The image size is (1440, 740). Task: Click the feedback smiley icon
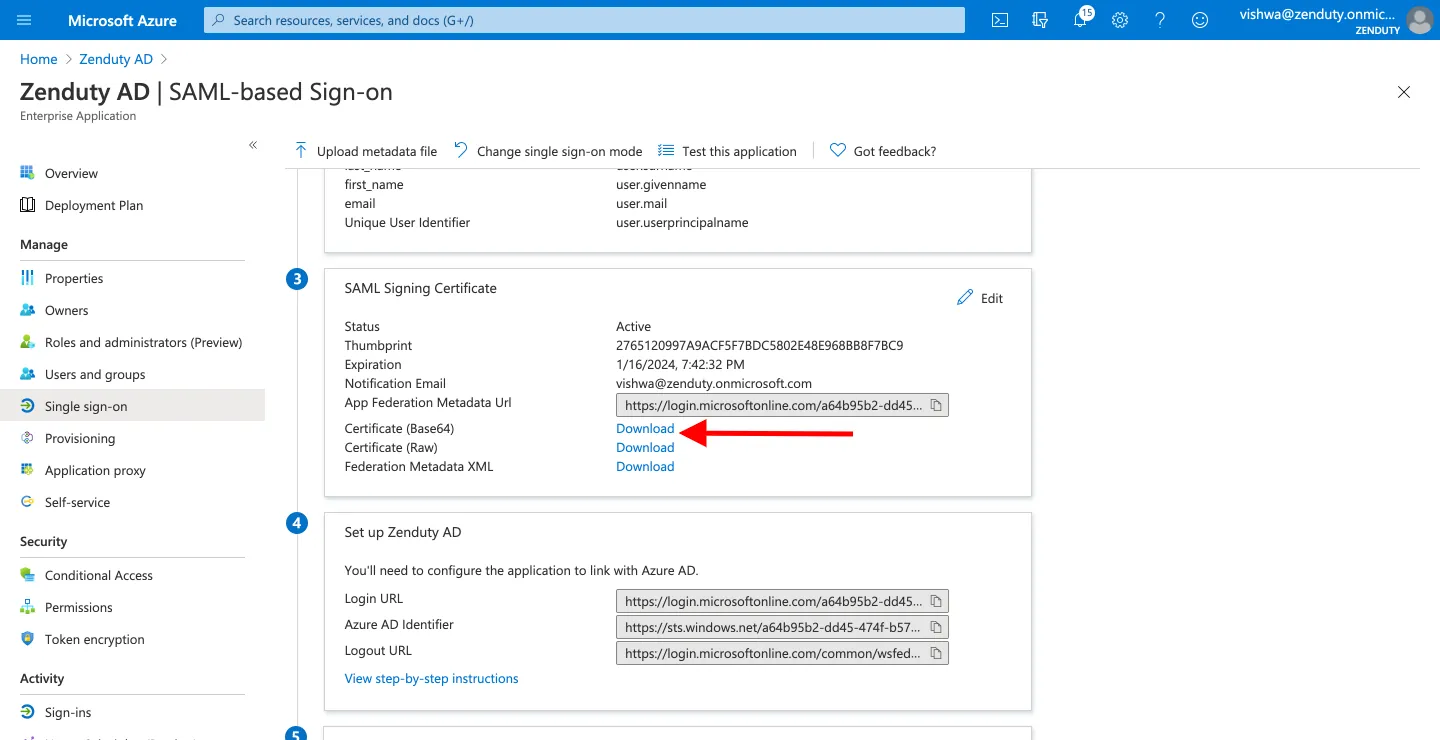pos(1200,20)
